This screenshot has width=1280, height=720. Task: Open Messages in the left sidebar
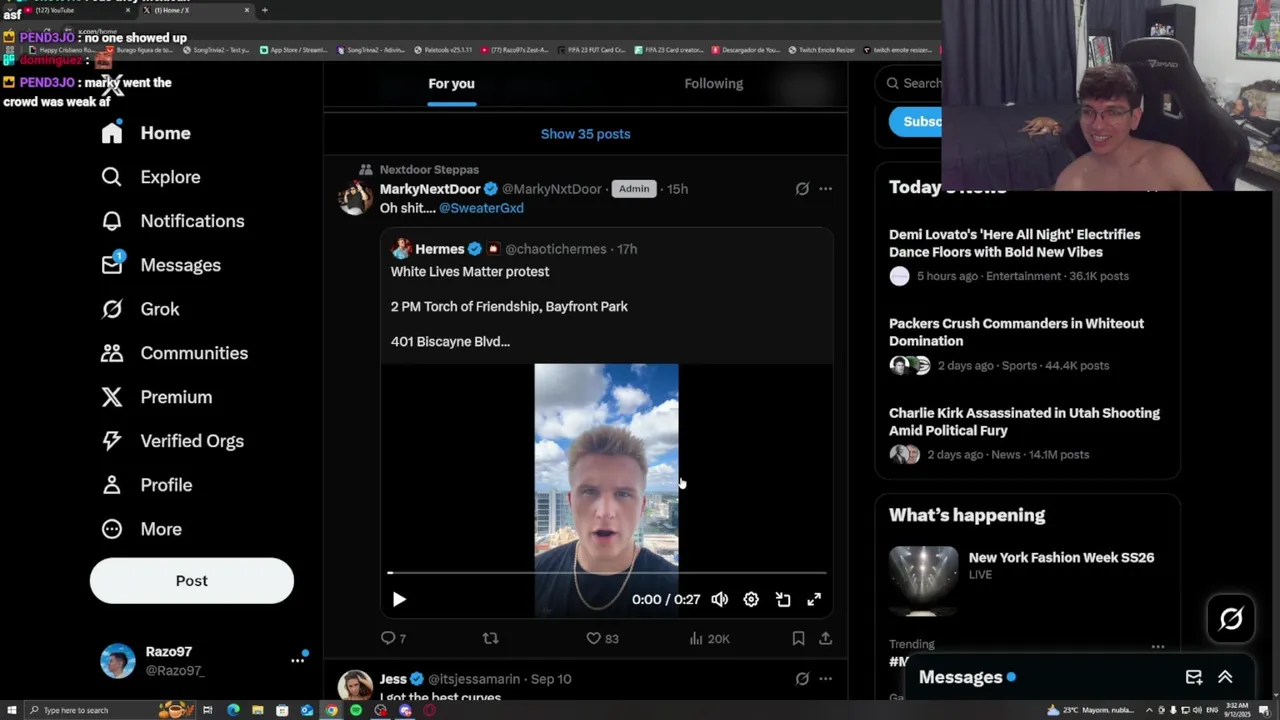pyautogui.click(x=161, y=265)
